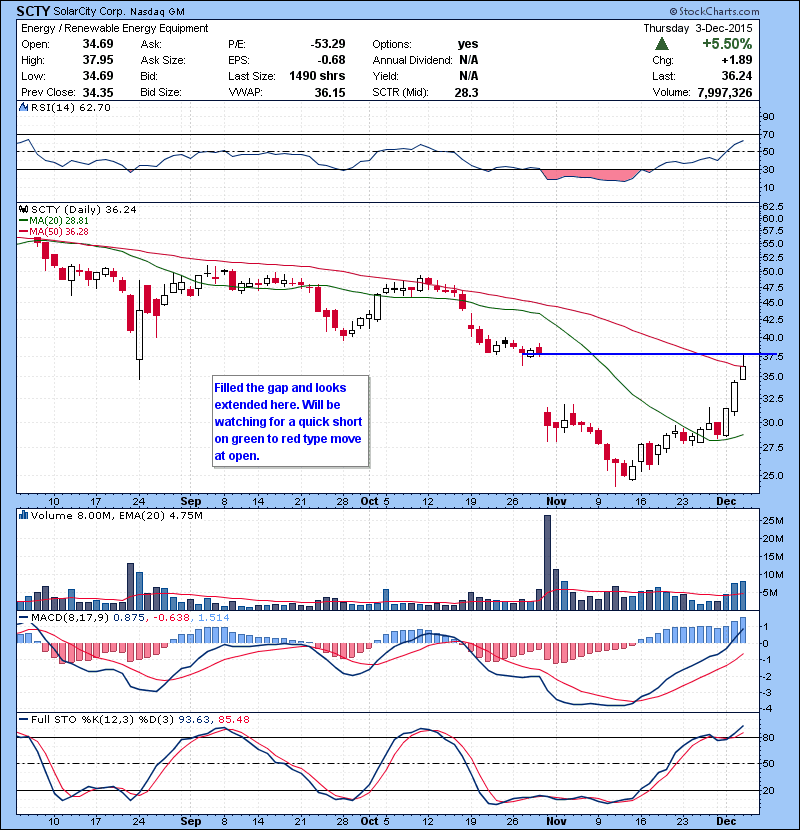The height and width of the screenshot is (830, 800).
Task: Click the 37.5 price axis label
Action: (772, 357)
